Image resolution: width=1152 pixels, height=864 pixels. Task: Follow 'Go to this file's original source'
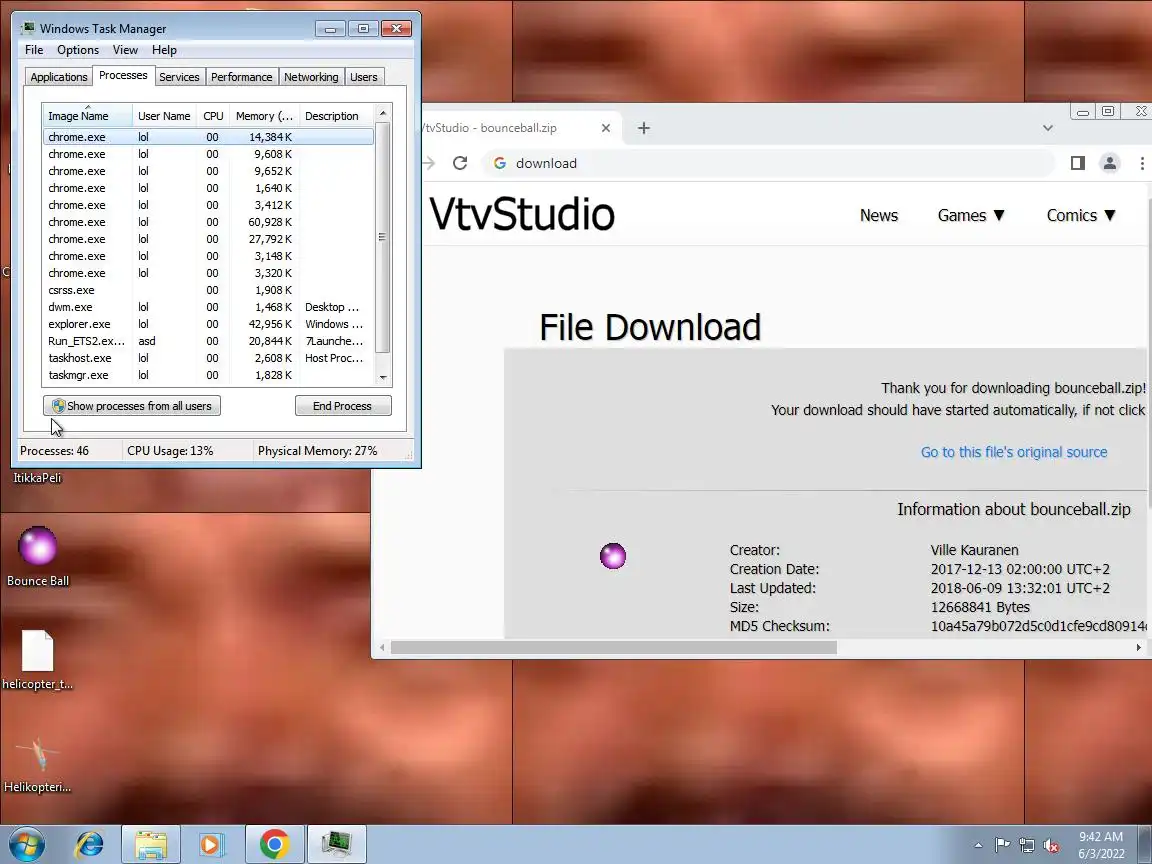coord(1014,452)
